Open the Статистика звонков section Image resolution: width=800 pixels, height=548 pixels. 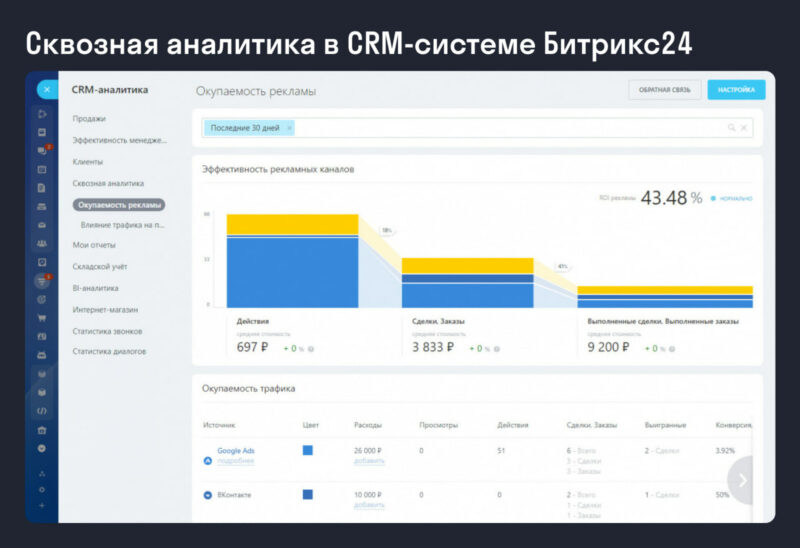pyautogui.click(x=107, y=331)
